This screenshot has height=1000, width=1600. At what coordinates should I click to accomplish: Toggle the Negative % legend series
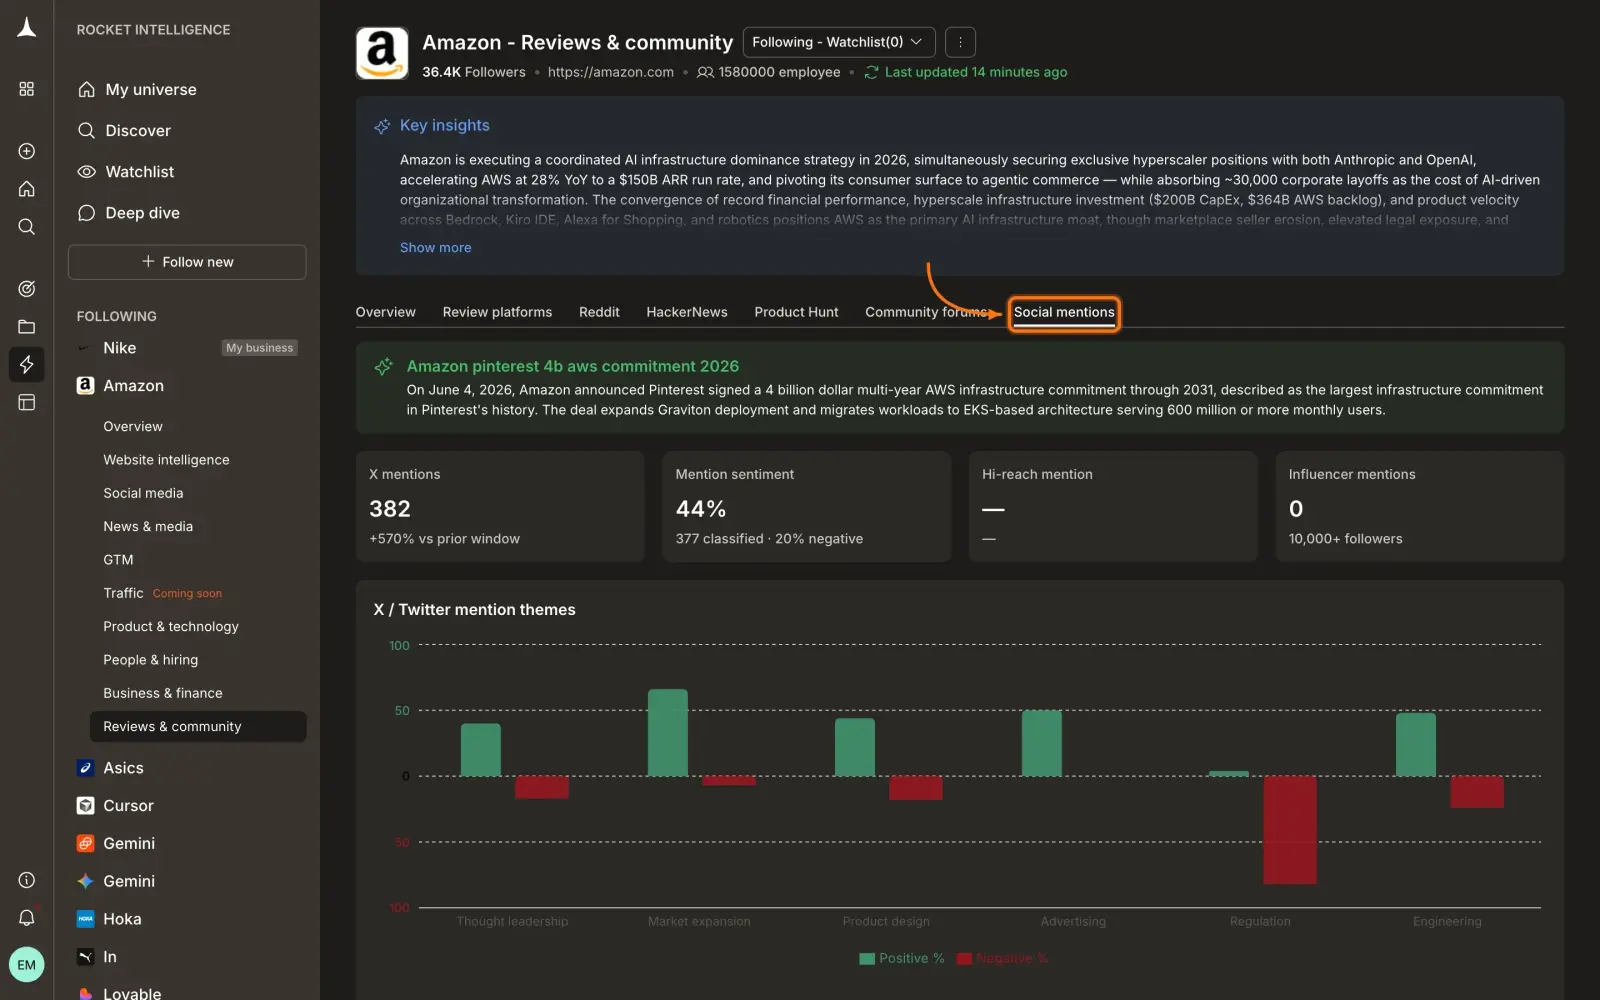point(1002,958)
